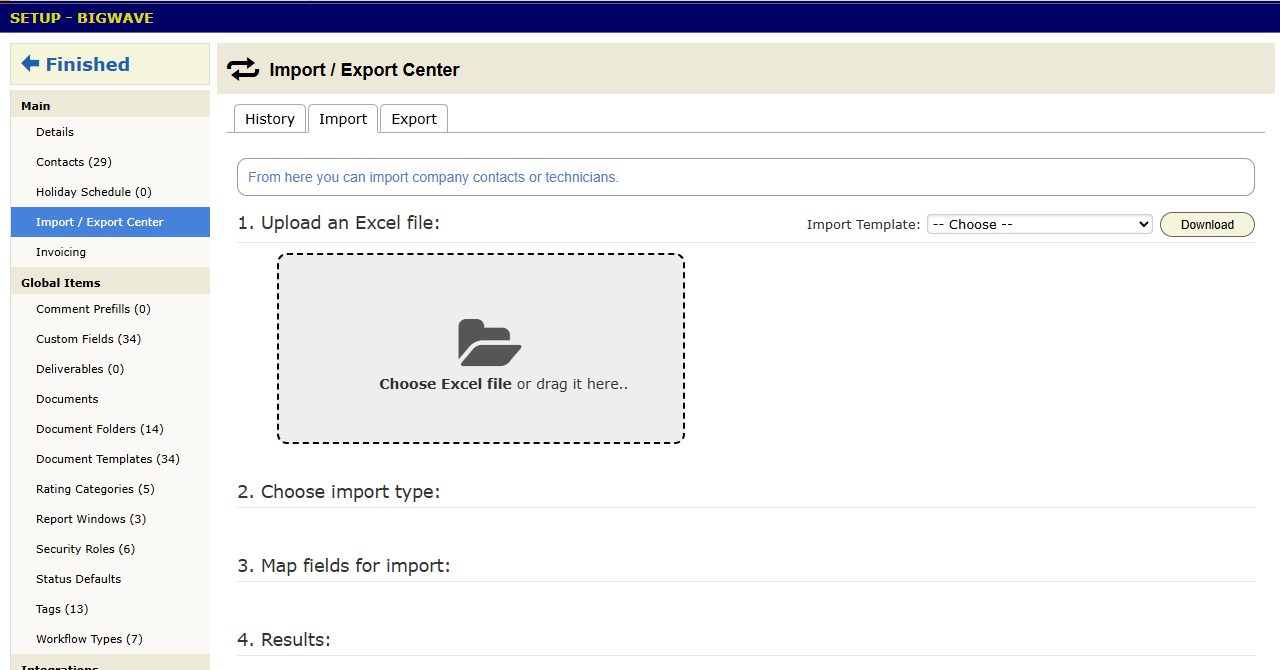The width and height of the screenshot is (1280, 670).
Task: Switch to the History tab
Action: (x=270, y=118)
